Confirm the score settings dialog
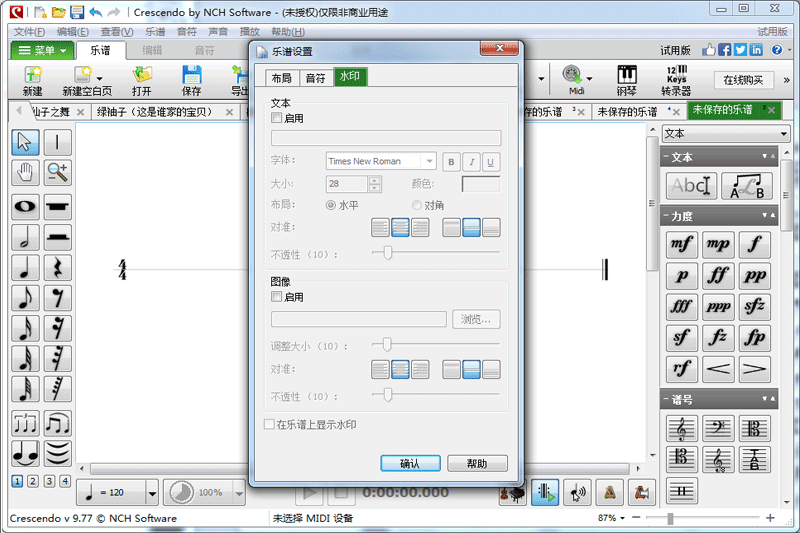800x533 pixels. [410, 464]
